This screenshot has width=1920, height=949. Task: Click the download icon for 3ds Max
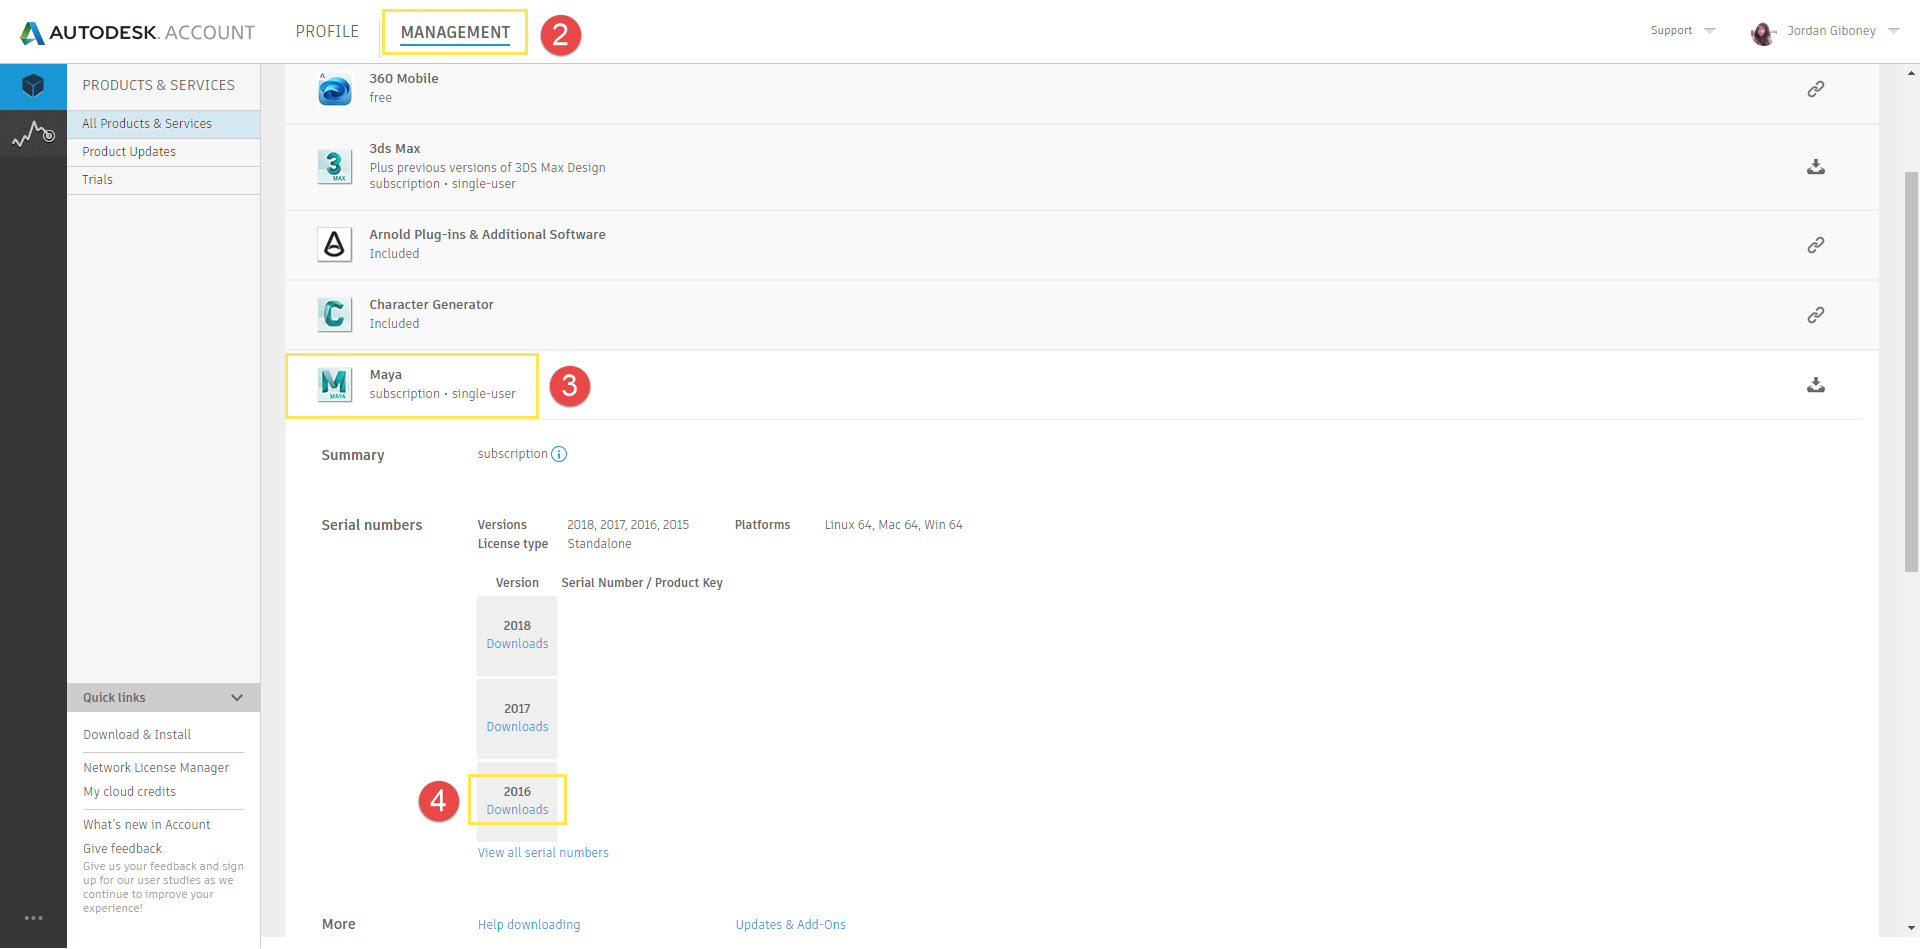click(x=1816, y=167)
